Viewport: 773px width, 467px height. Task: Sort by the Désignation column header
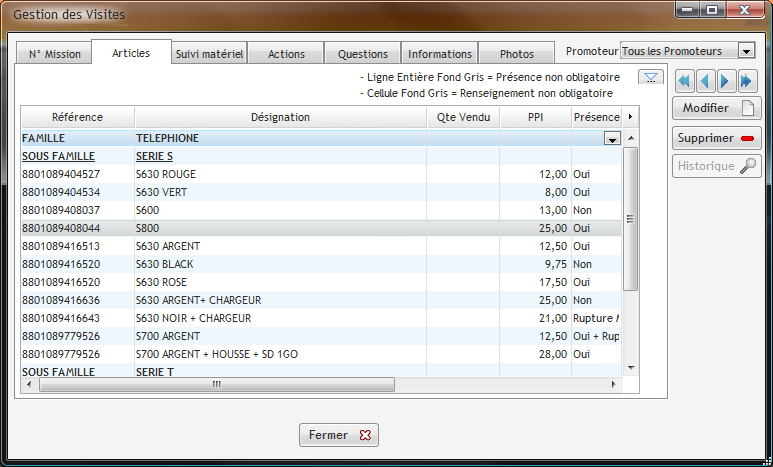coord(280,117)
